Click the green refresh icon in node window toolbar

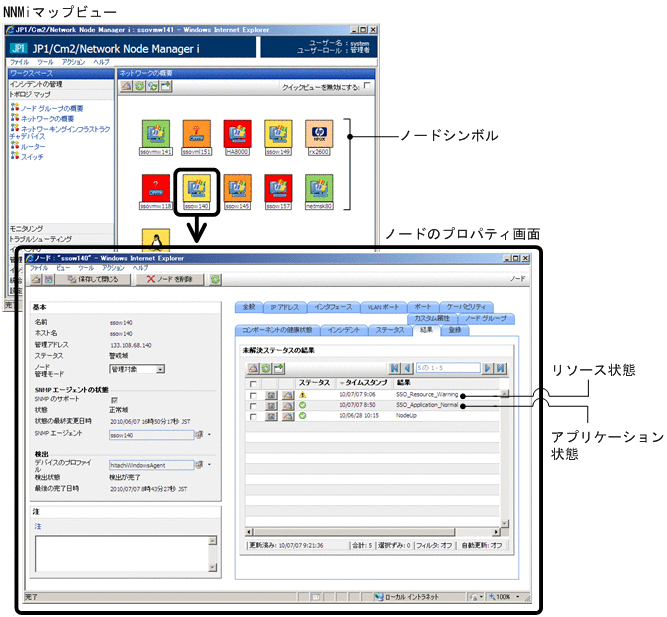[x=216, y=280]
